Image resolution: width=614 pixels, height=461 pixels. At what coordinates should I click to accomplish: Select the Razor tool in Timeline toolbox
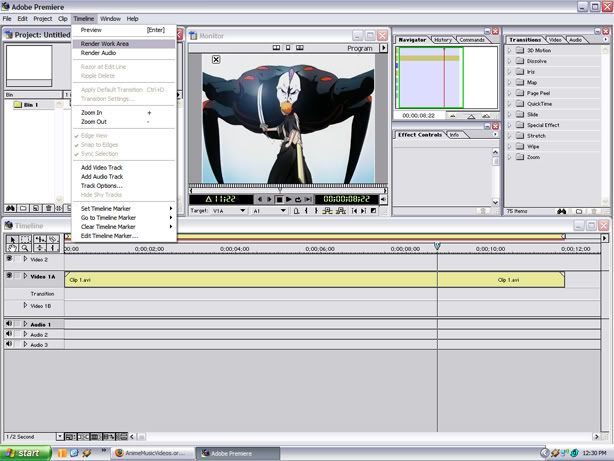click(53, 239)
